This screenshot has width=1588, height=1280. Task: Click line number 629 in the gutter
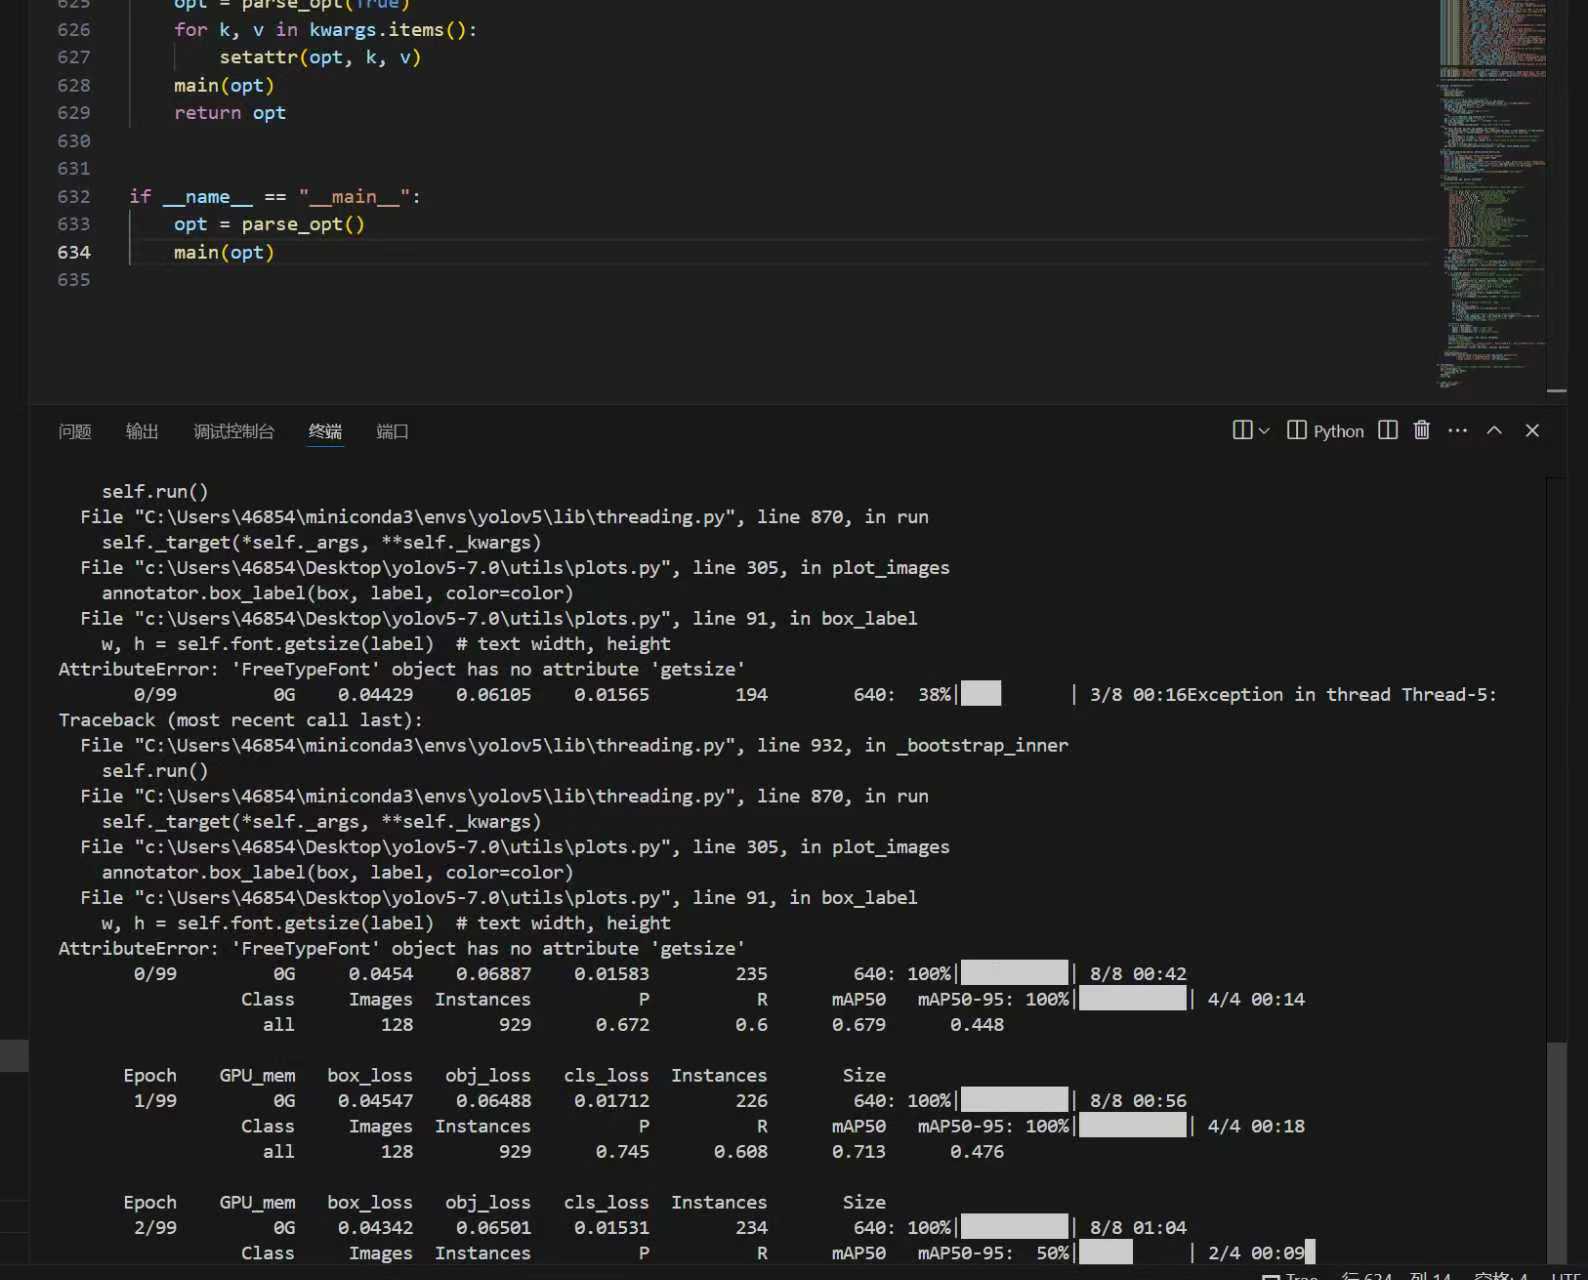(x=74, y=113)
